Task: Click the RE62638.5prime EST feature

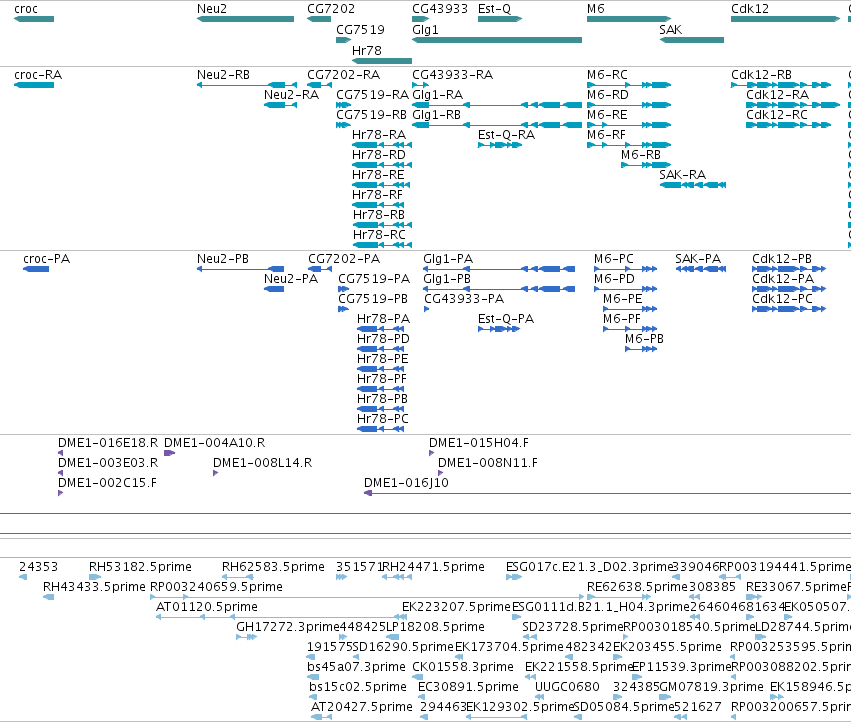Action: pos(619,597)
